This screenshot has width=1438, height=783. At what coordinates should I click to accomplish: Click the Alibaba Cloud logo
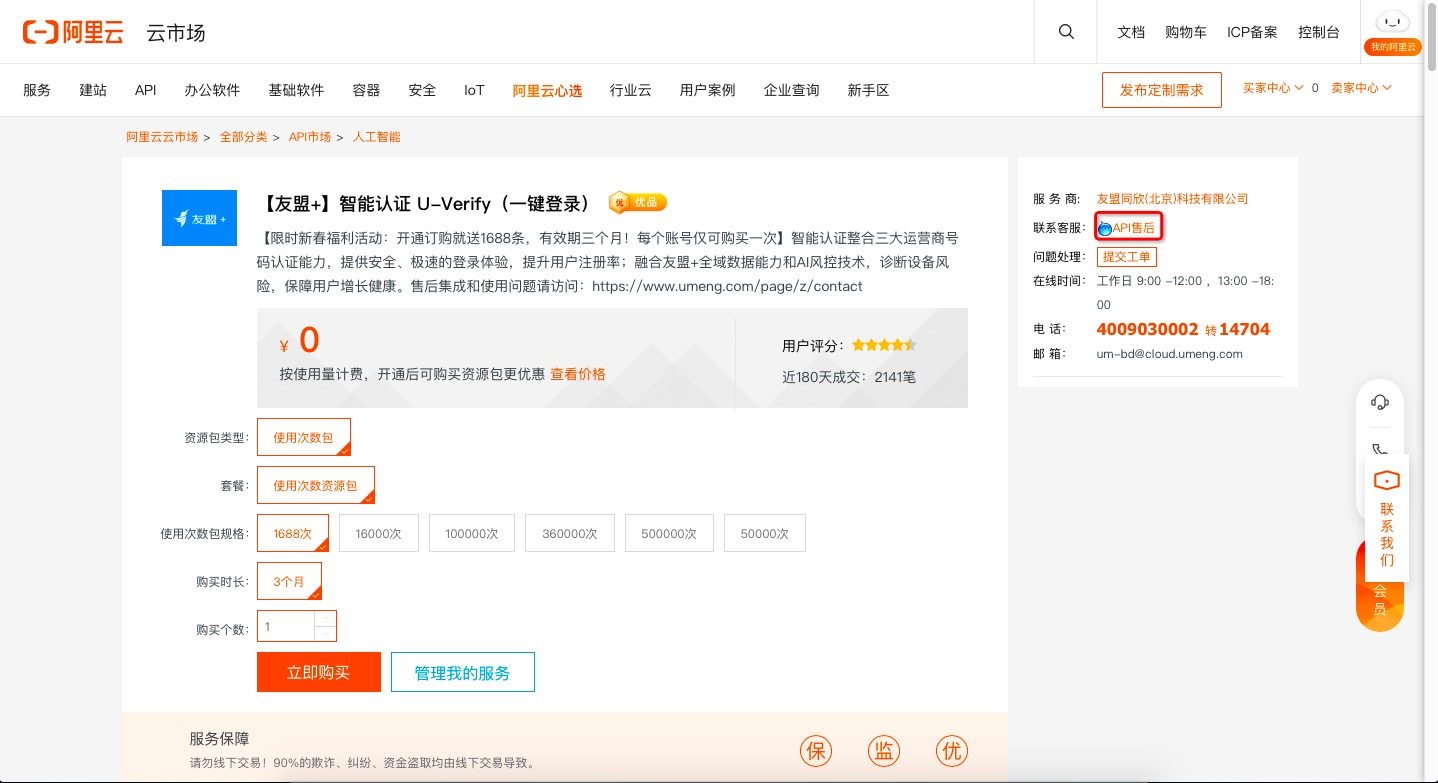point(73,32)
